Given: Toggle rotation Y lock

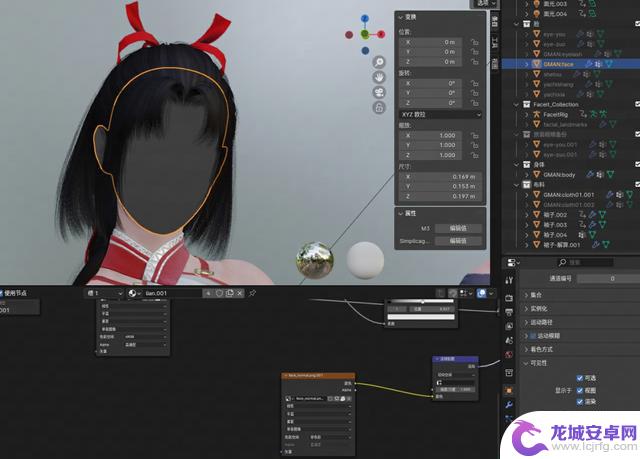Looking at the screenshot, I should (474, 93).
